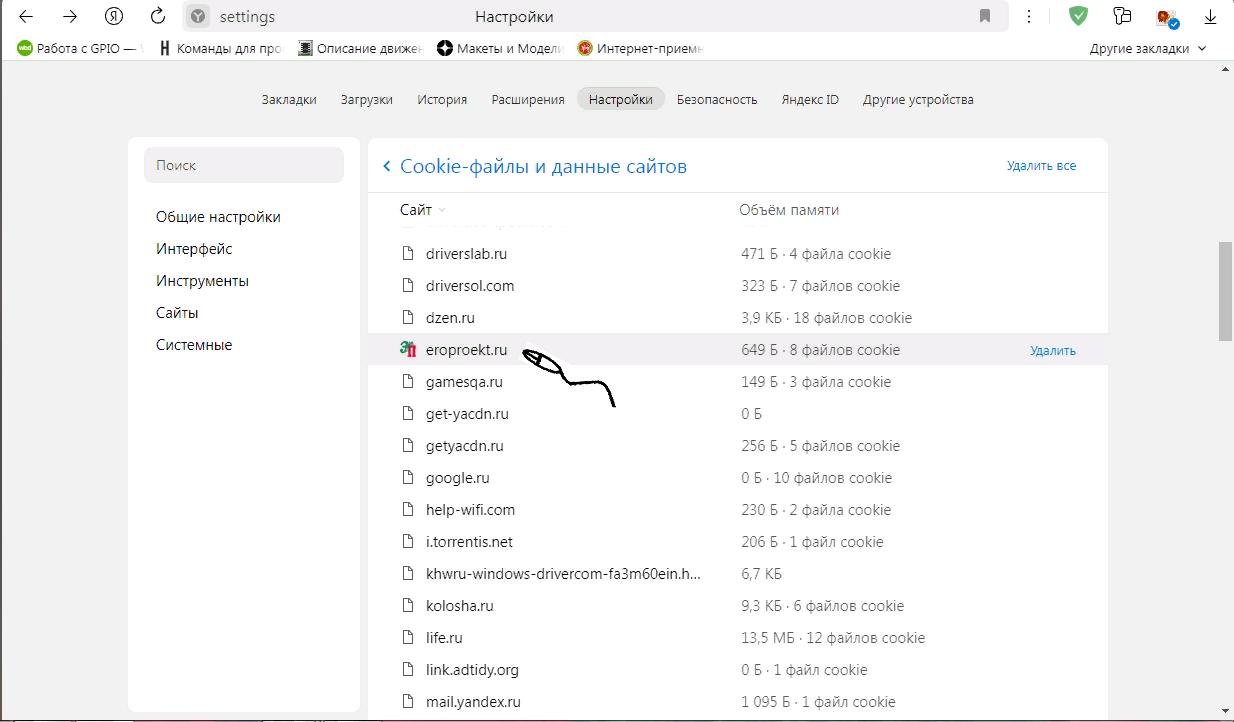The width and height of the screenshot is (1234, 722).
Task: Click the Объём памяти column header
Action: coord(789,210)
